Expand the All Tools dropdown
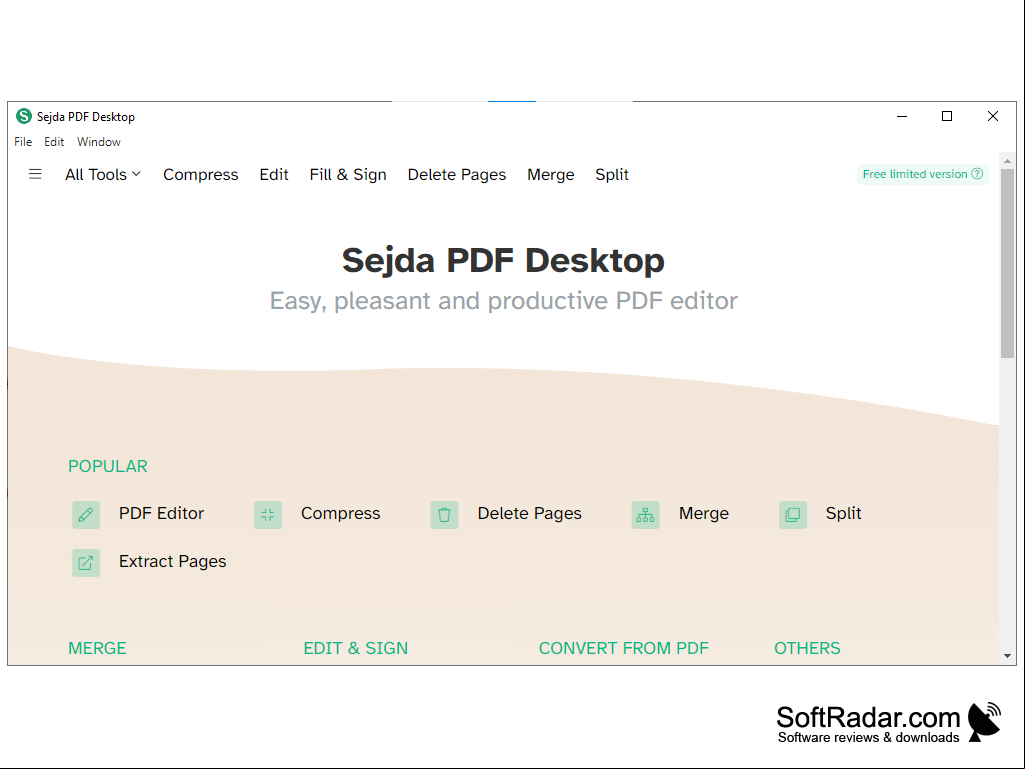The height and width of the screenshot is (769, 1025). pos(103,175)
